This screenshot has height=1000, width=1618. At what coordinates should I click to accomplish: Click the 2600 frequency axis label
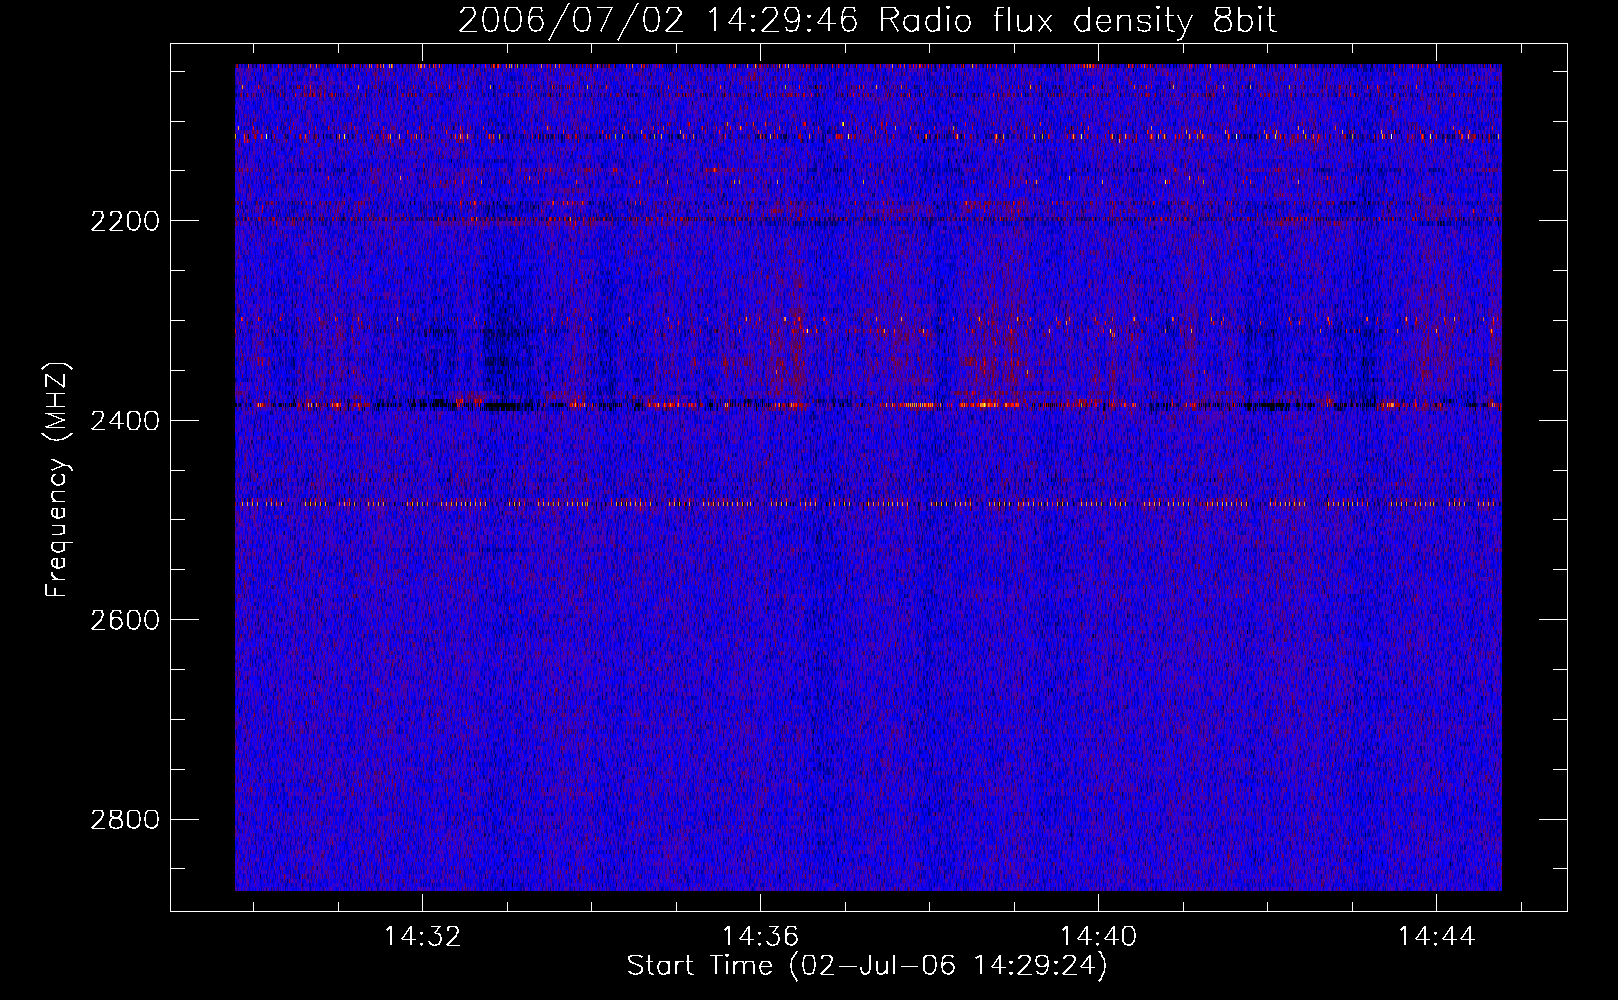coord(125,620)
